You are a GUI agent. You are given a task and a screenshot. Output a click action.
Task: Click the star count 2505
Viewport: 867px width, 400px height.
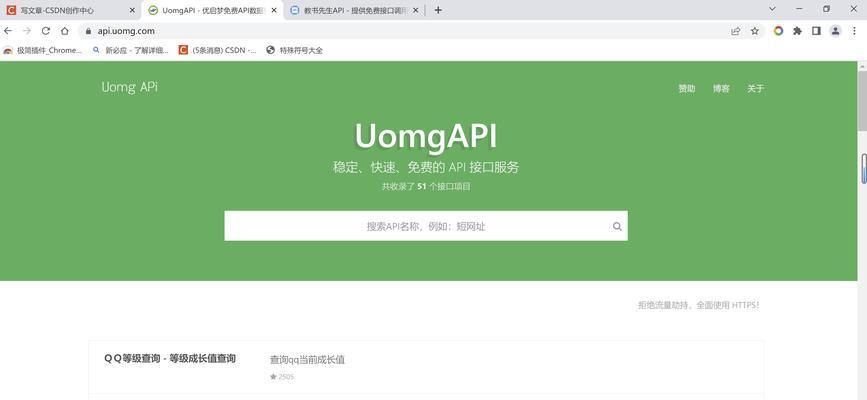tap(282, 377)
